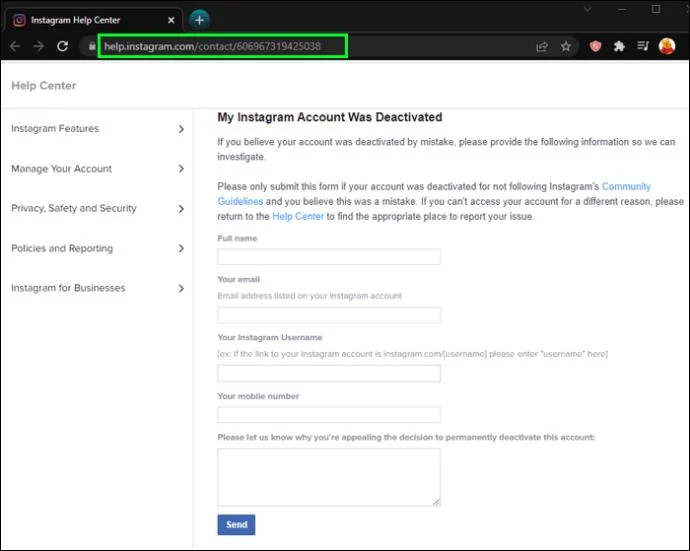
Task: Open Manage Your Account menu item
Action: pos(62,169)
